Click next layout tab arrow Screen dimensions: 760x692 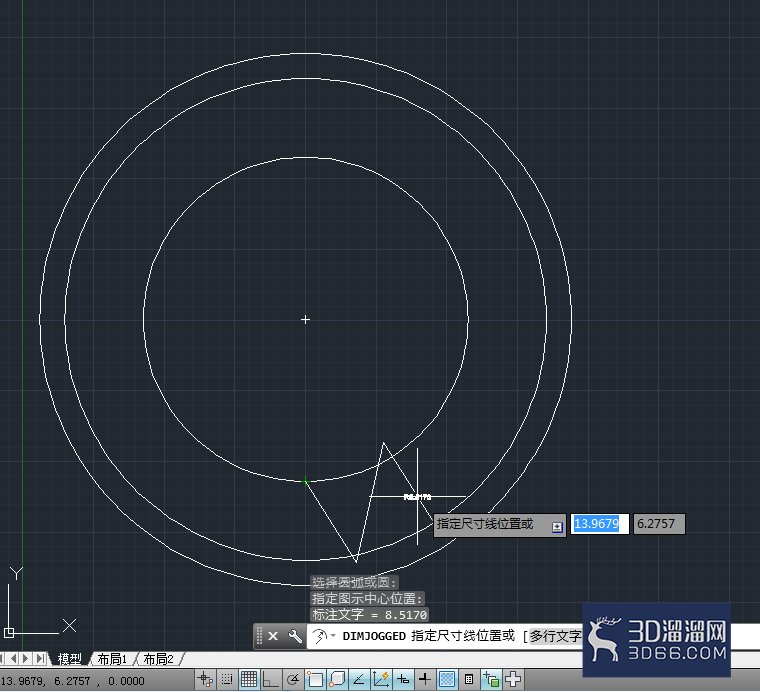(26, 659)
